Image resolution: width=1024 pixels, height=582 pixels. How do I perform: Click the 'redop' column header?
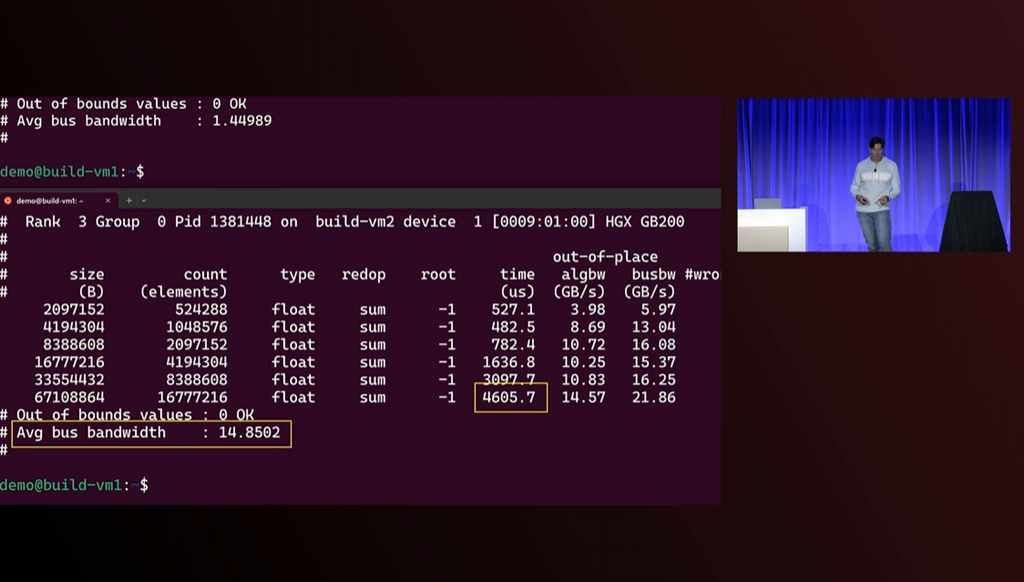point(363,274)
